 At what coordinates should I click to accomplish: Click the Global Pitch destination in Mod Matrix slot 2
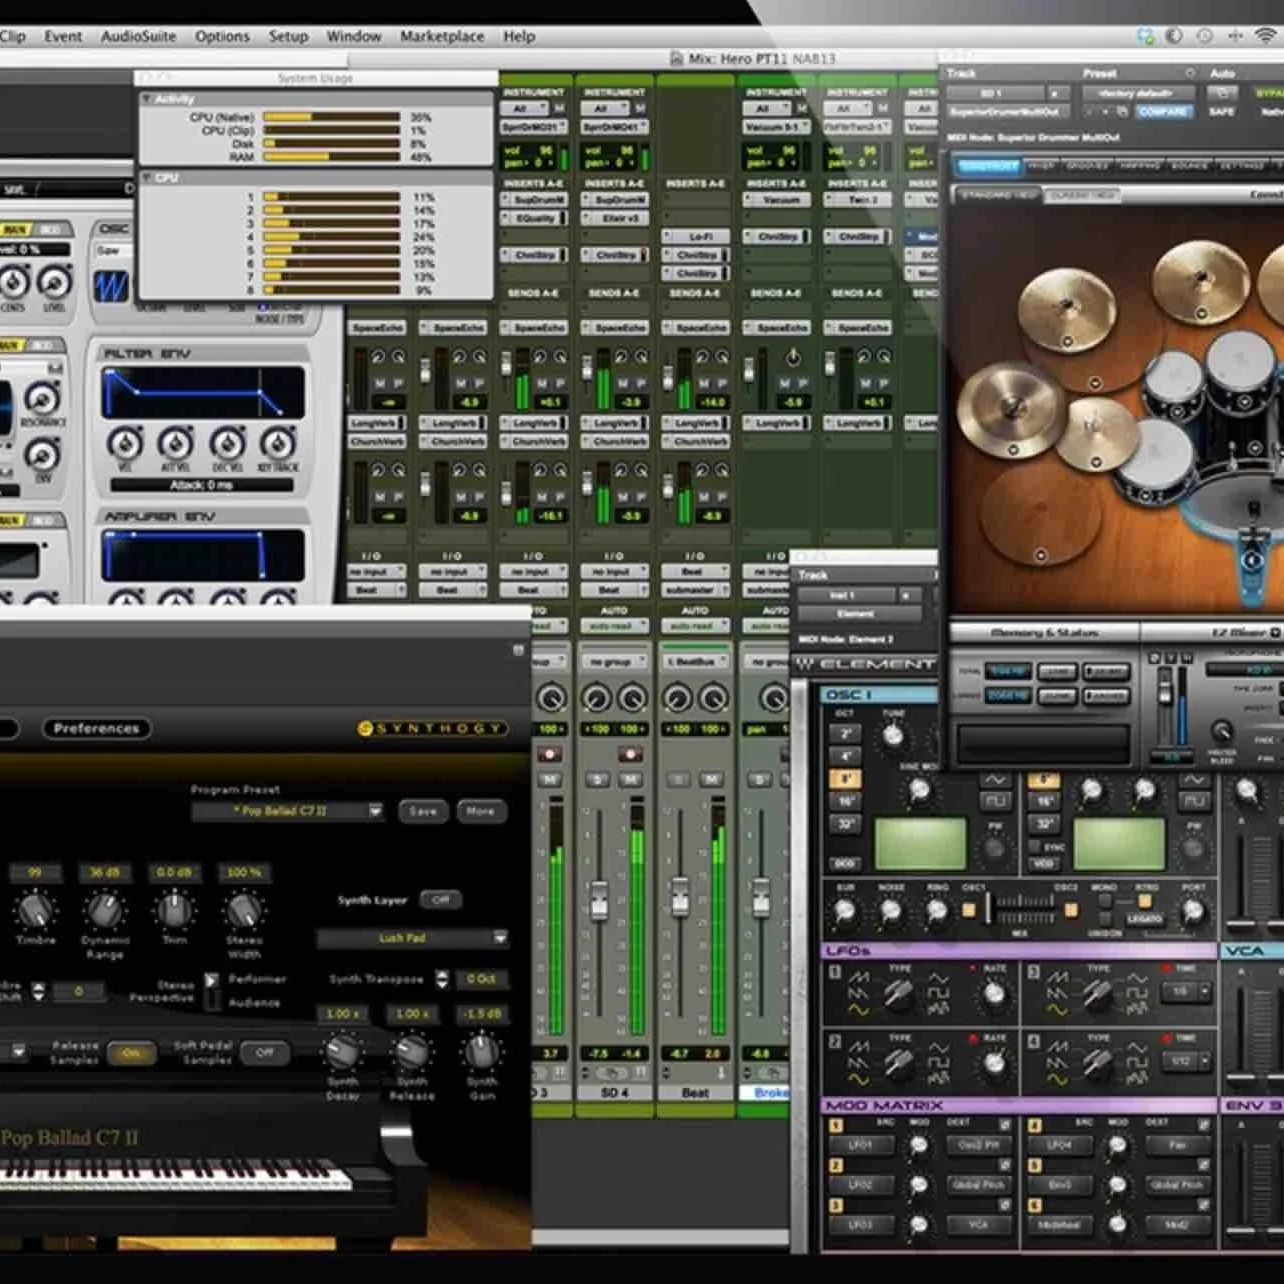point(979,1185)
